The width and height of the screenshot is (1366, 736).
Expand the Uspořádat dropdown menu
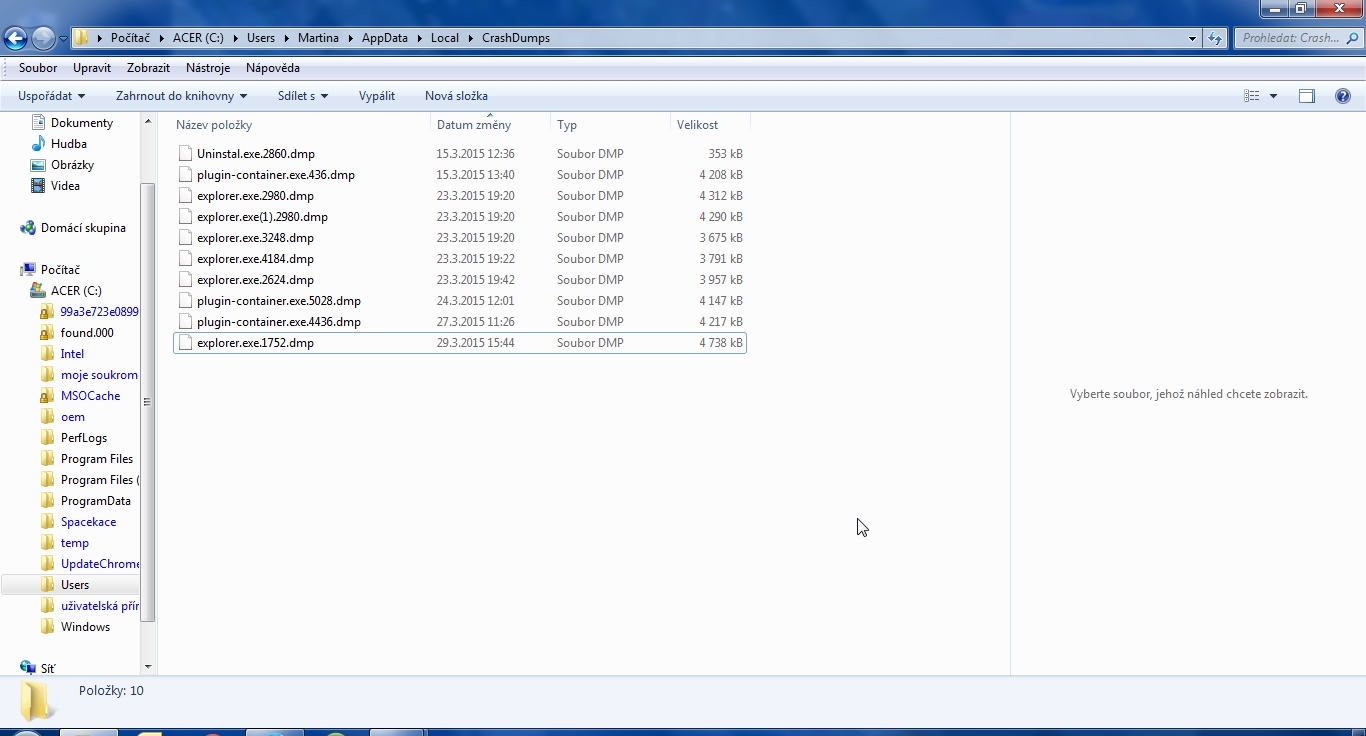click(51, 96)
